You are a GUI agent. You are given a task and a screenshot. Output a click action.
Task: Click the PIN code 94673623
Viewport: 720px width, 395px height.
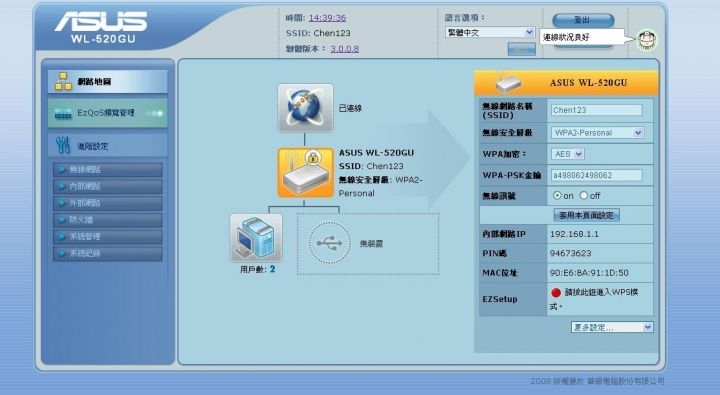(570, 253)
